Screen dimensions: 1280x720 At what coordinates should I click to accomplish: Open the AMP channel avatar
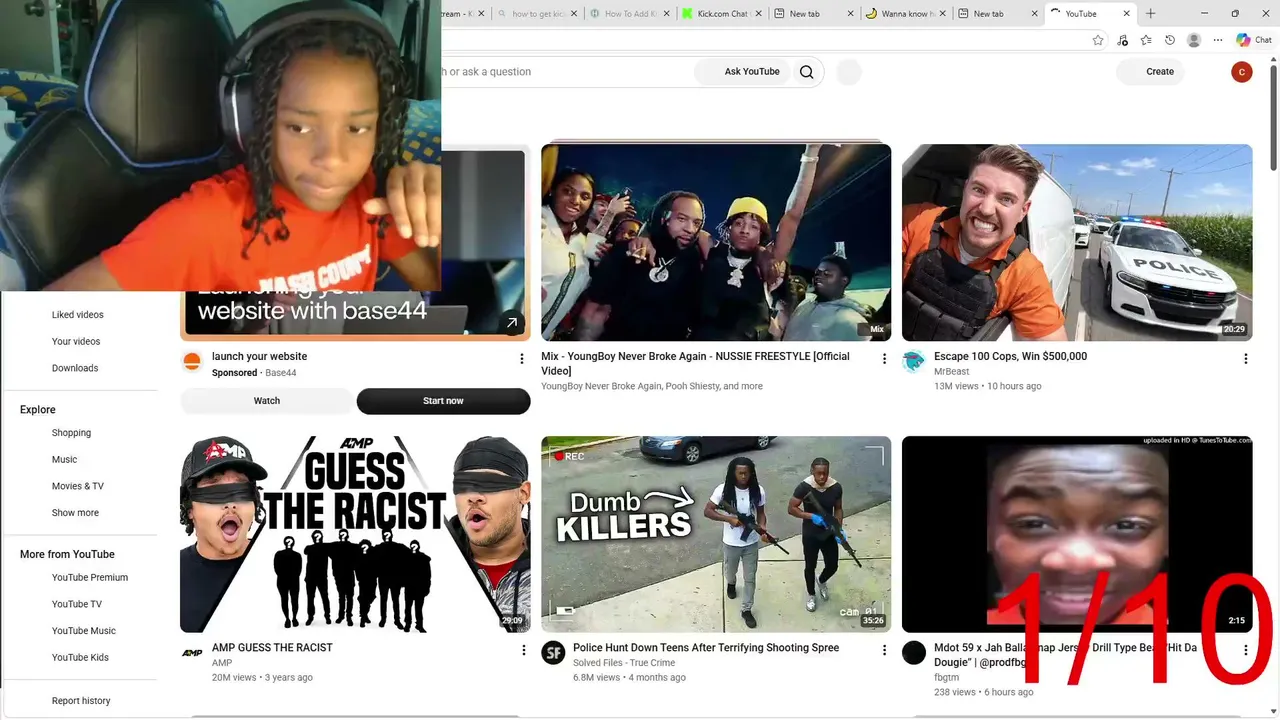tap(192, 653)
